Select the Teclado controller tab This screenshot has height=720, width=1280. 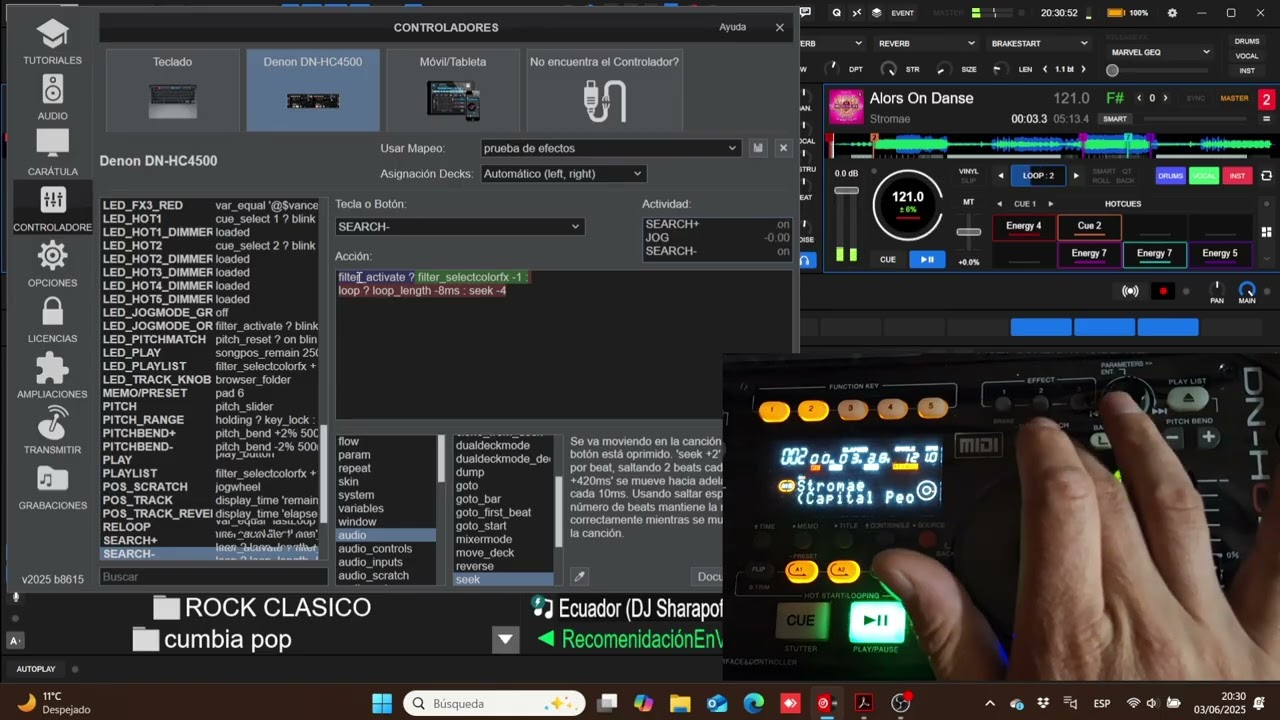pyautogui.click(x=173, y=90)
